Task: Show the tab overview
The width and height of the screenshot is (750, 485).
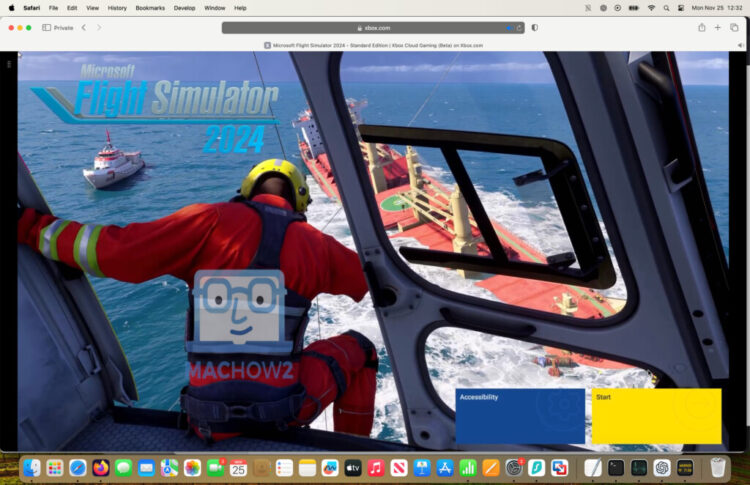Action: click(x=734, y=28)
